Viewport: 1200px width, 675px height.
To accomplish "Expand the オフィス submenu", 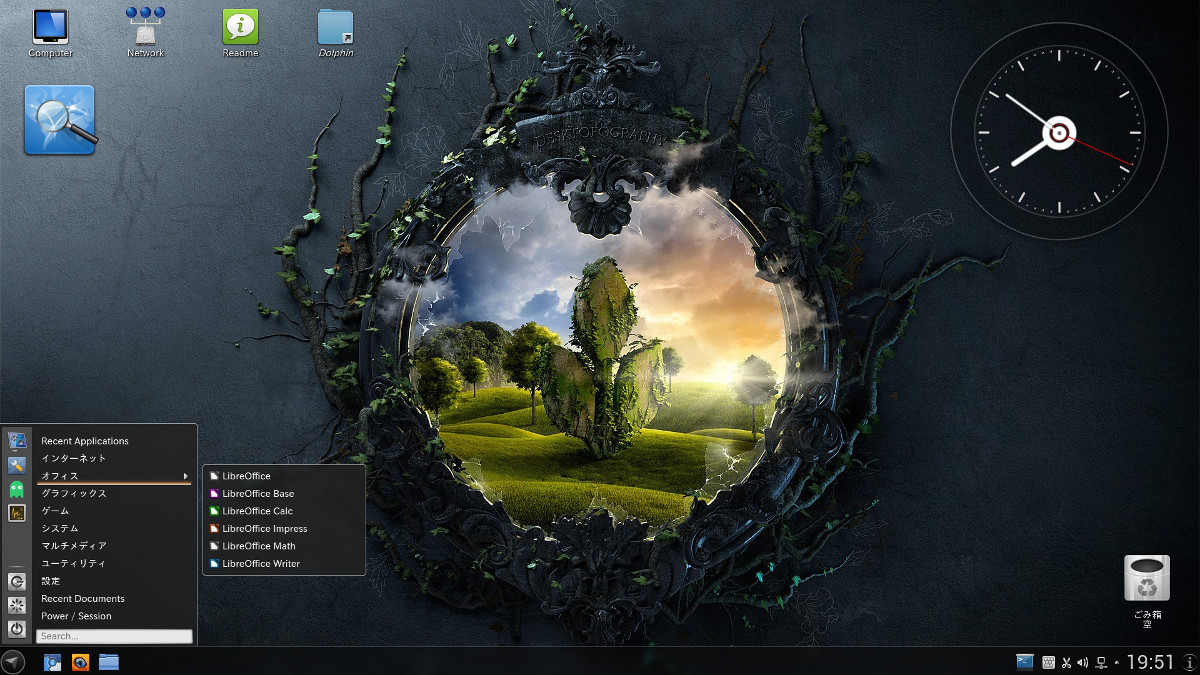I will click(114, 476).
